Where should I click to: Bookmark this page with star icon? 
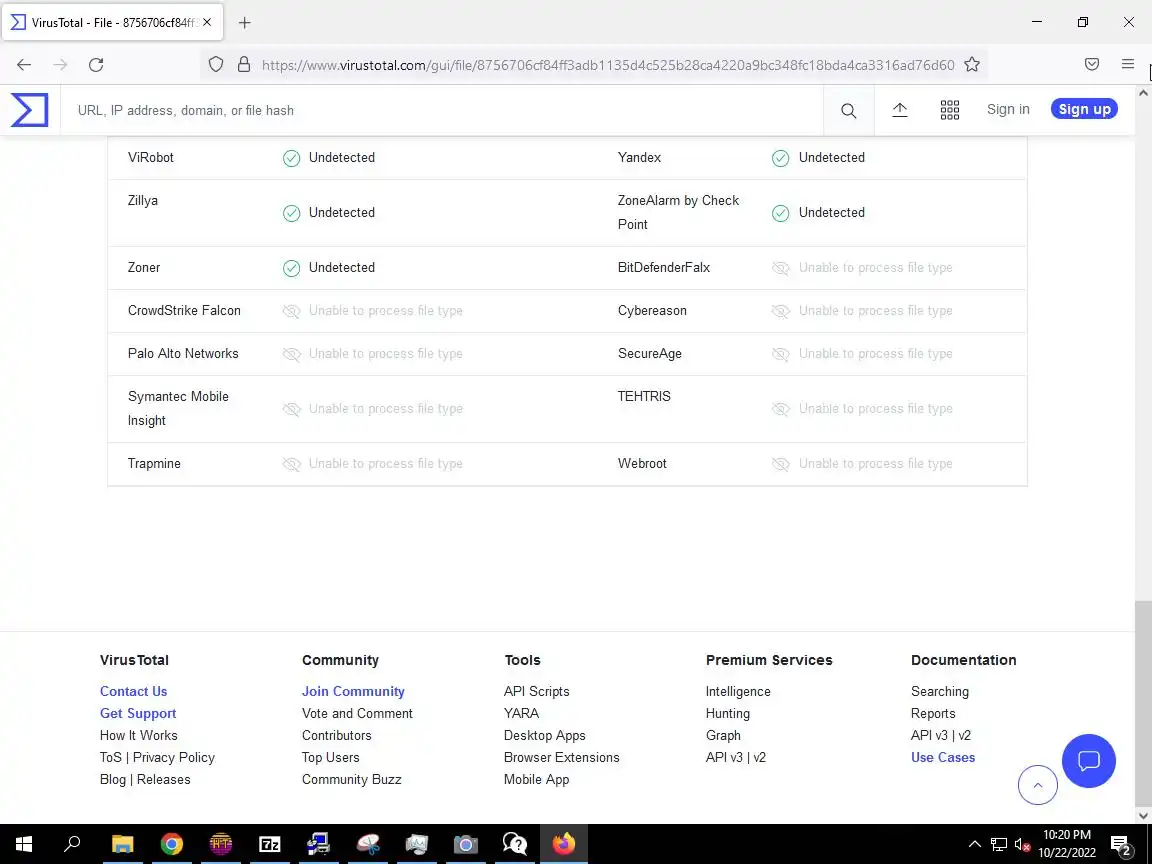[972, 65]
